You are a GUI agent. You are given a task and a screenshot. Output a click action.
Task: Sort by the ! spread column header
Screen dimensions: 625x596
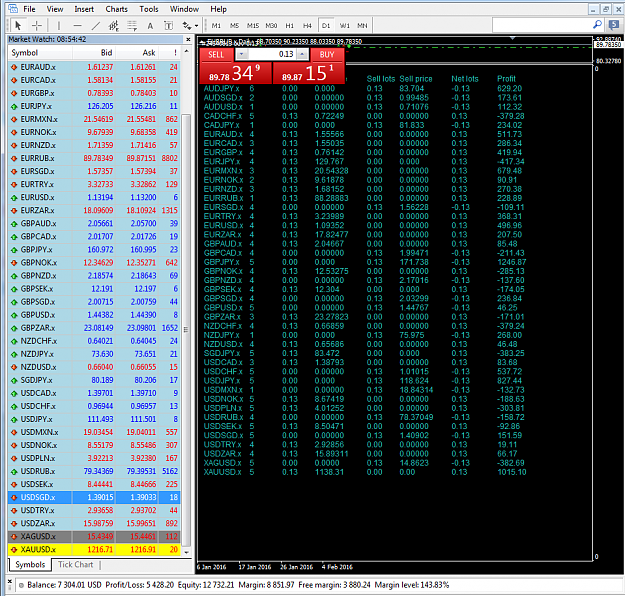pos(170,53)
